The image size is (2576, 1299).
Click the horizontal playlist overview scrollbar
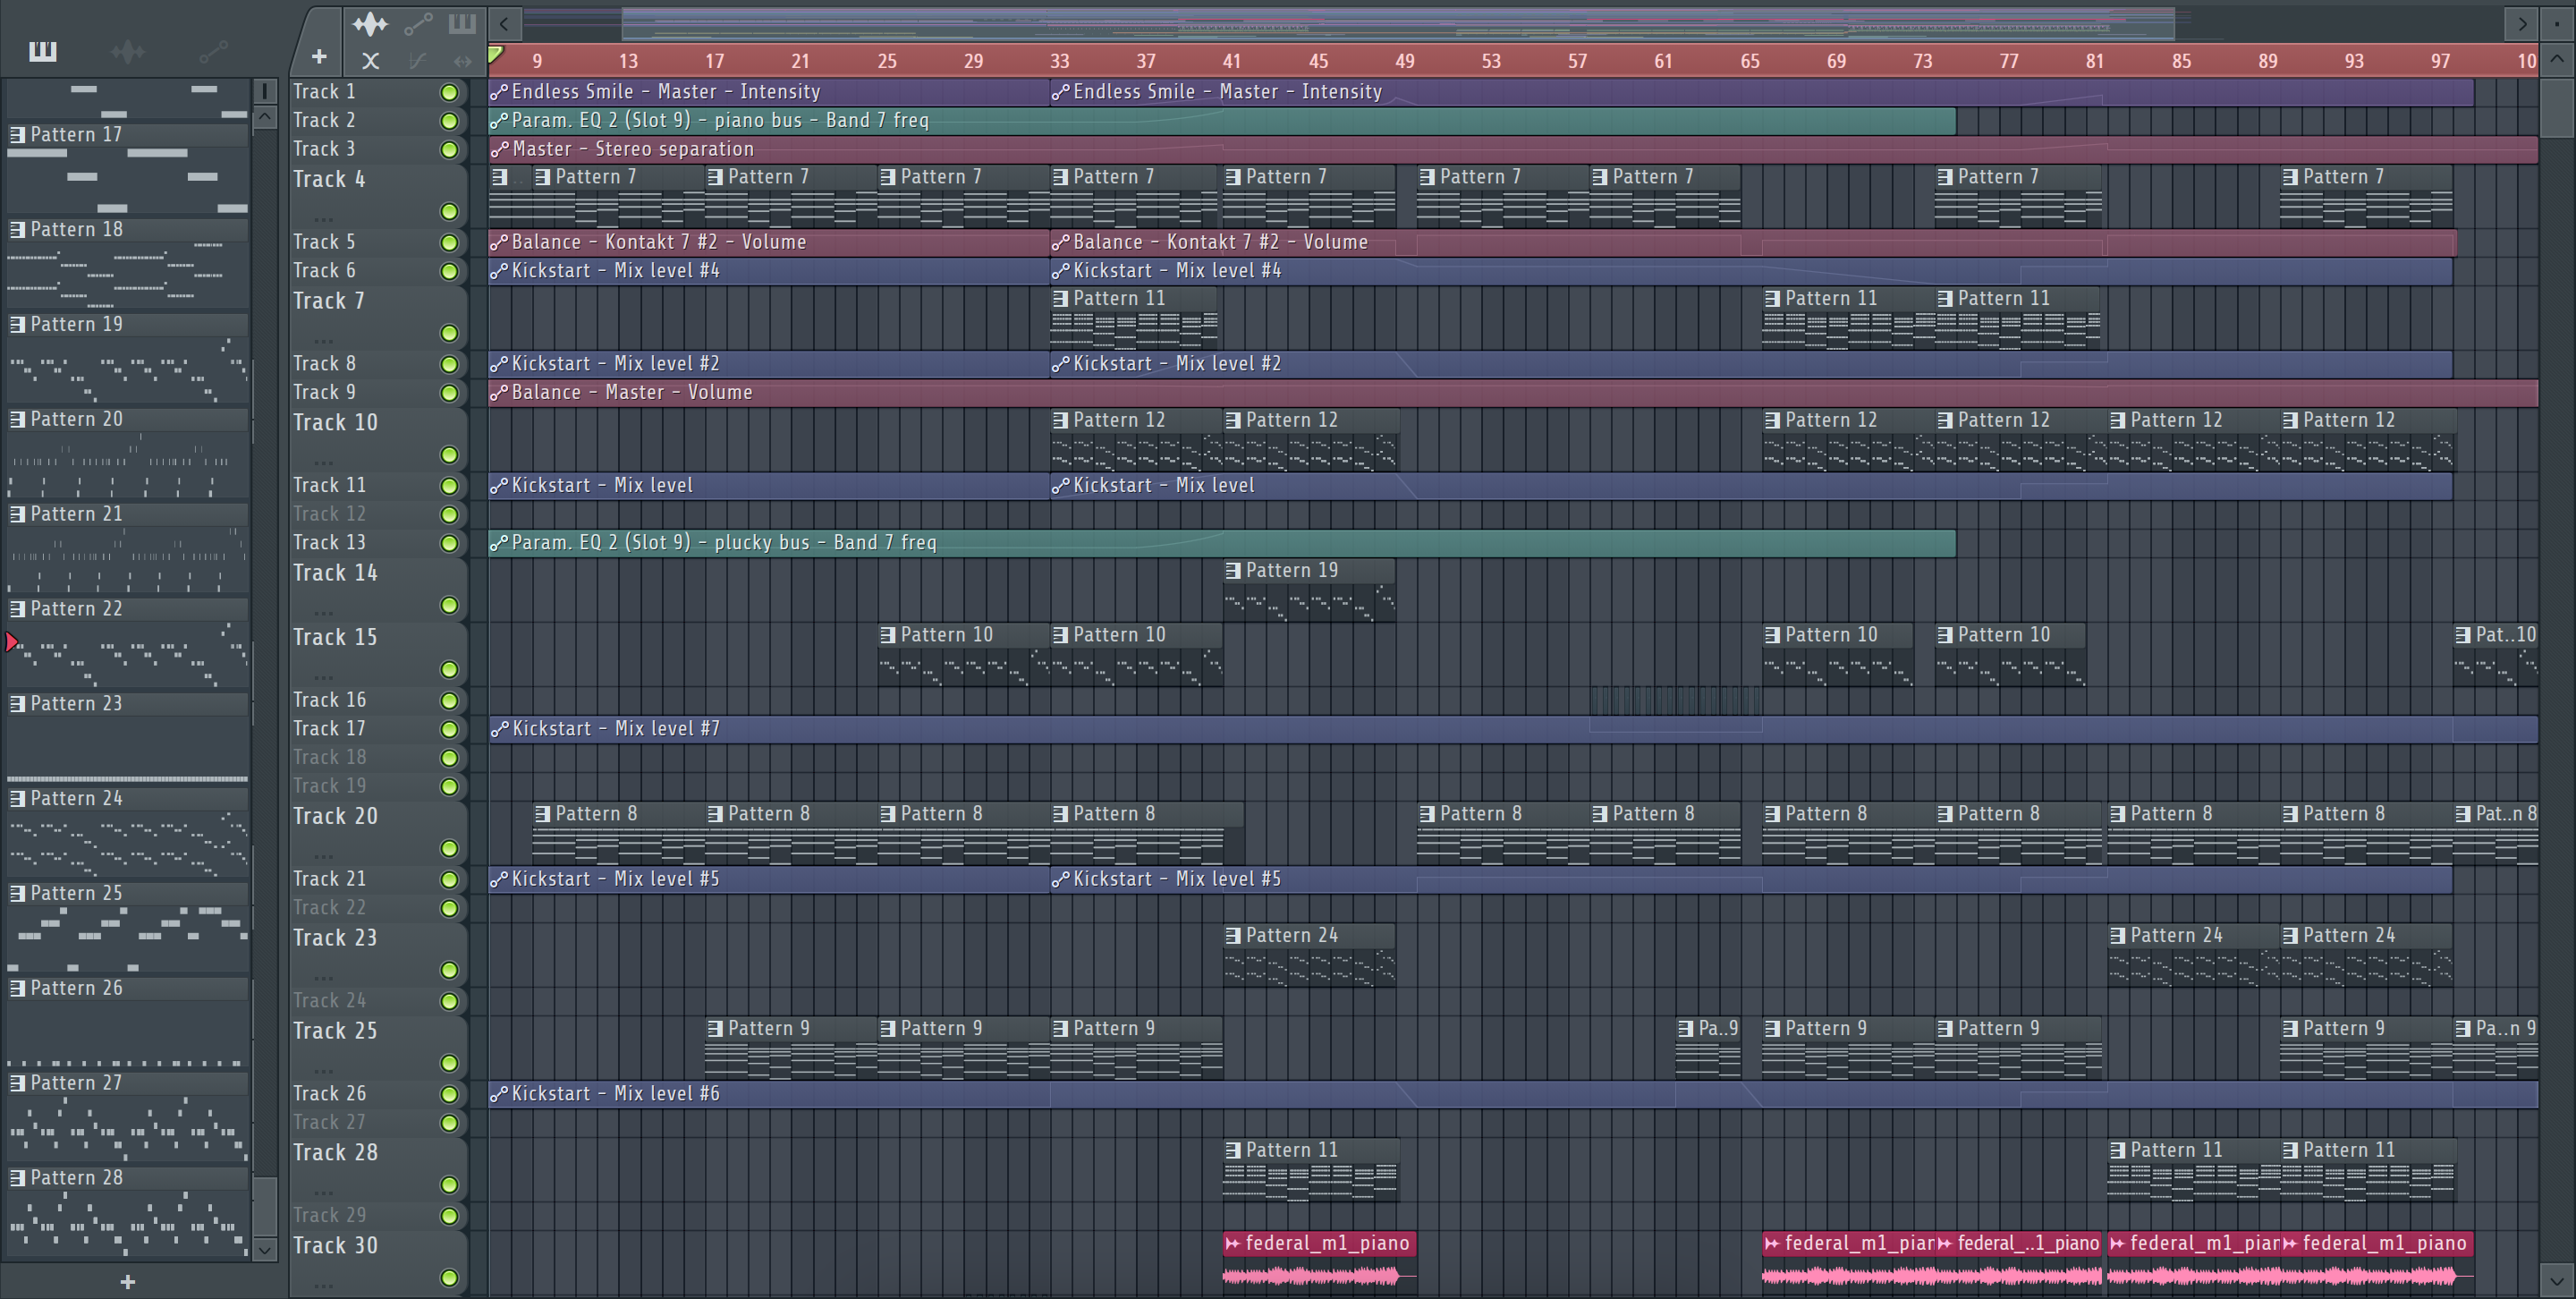point(1398,23)
